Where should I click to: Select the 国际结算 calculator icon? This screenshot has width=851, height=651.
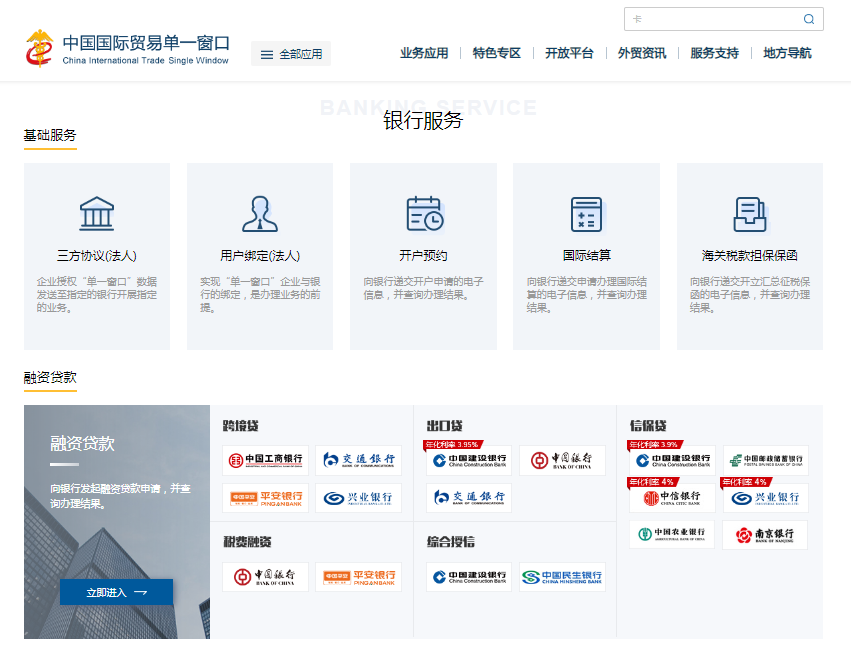click(586, 213)
